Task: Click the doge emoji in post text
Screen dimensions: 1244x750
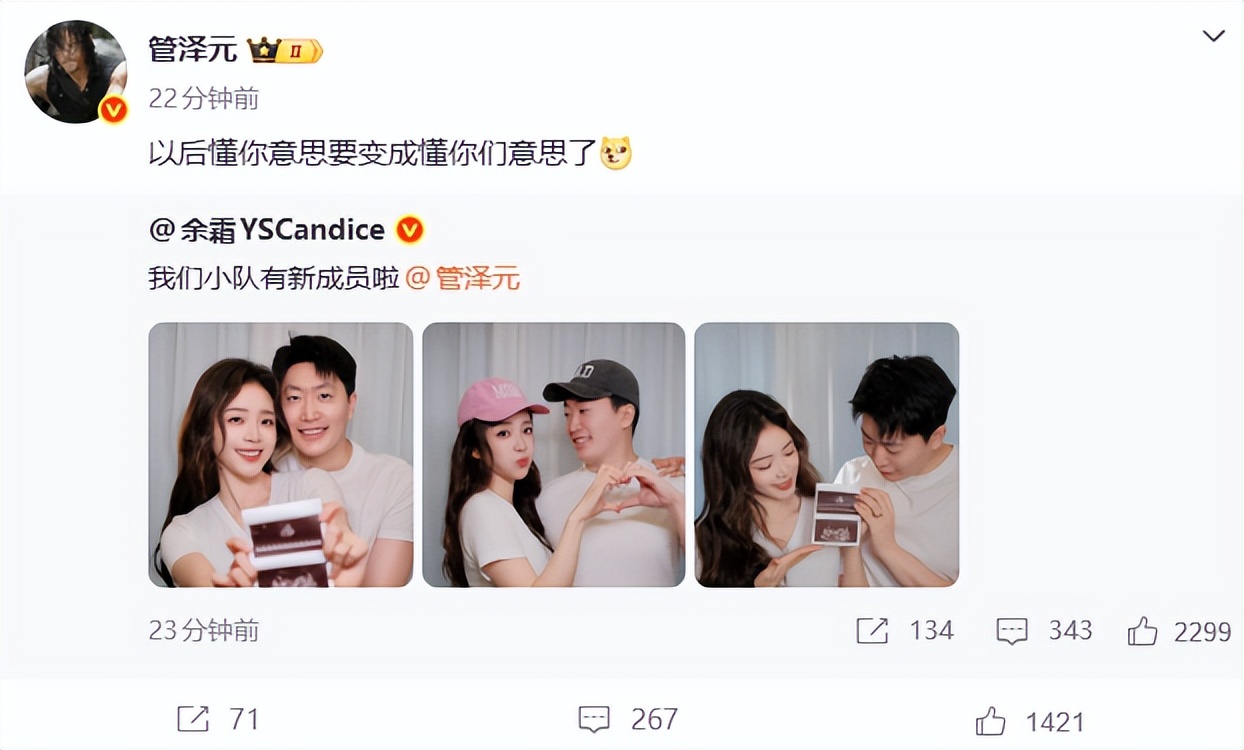Action: 616,153
